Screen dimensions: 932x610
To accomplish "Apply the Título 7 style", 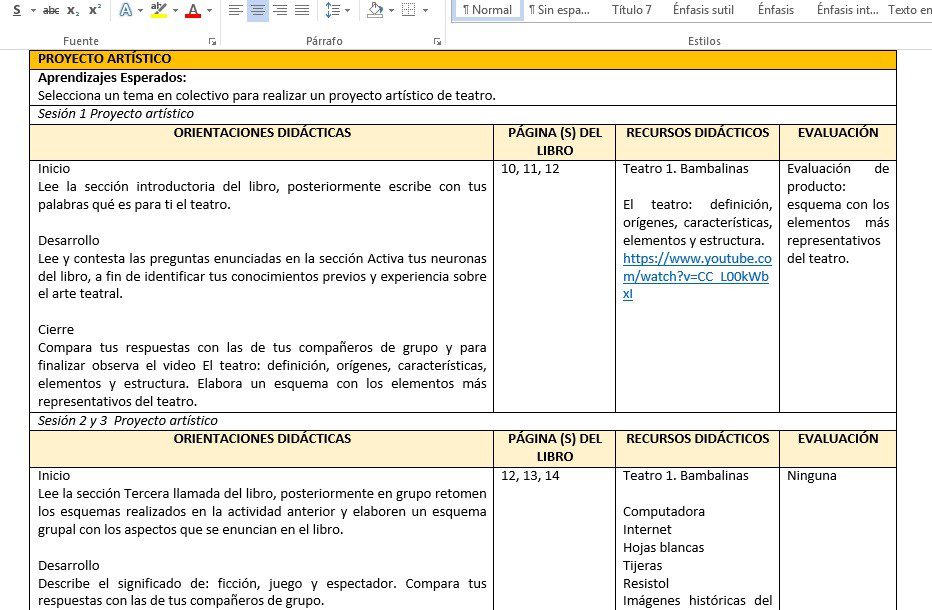I will click(x=631, y=10).
